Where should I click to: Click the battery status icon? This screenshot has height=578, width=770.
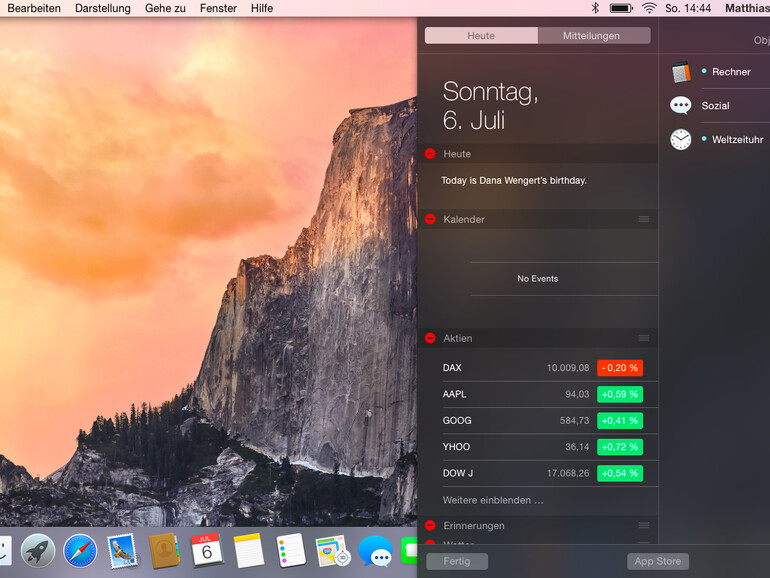(621, 8)
